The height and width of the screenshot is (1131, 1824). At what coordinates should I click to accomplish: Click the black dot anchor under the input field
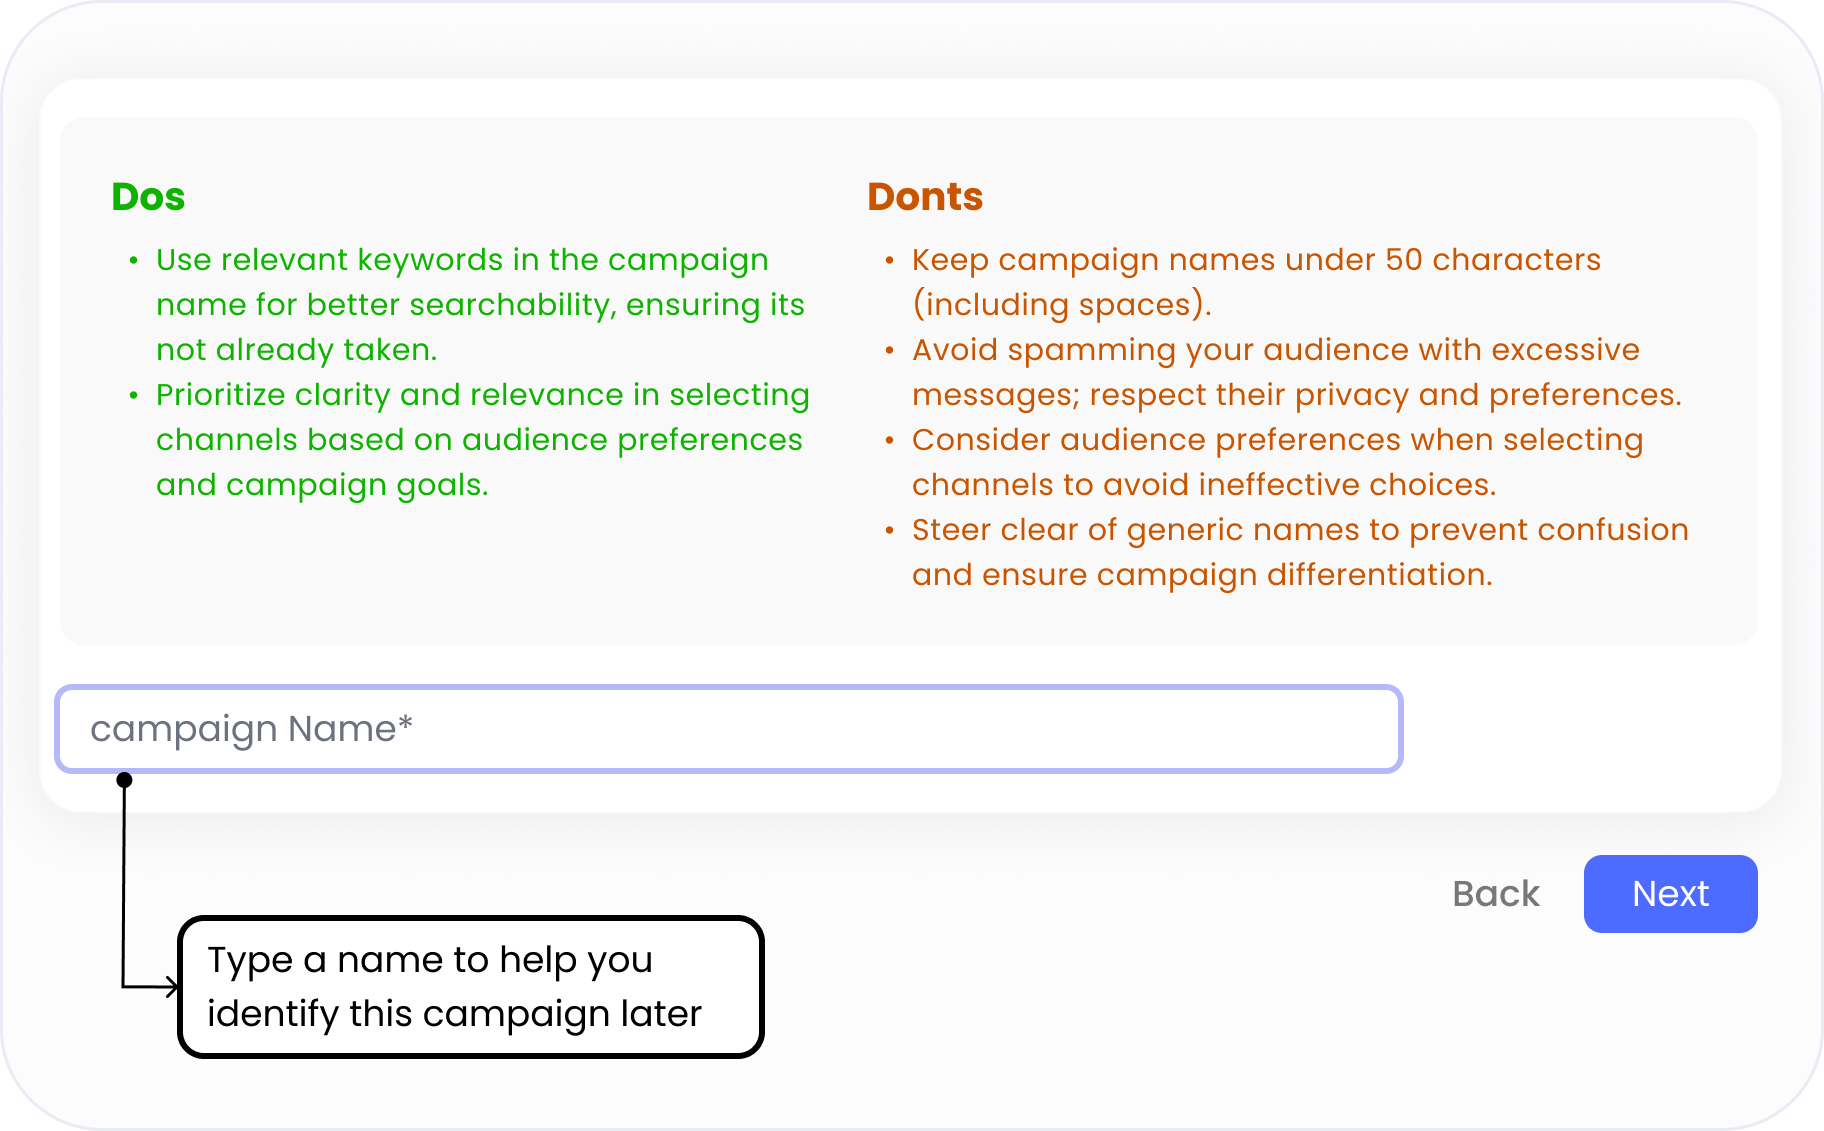(x=124, y=780)
